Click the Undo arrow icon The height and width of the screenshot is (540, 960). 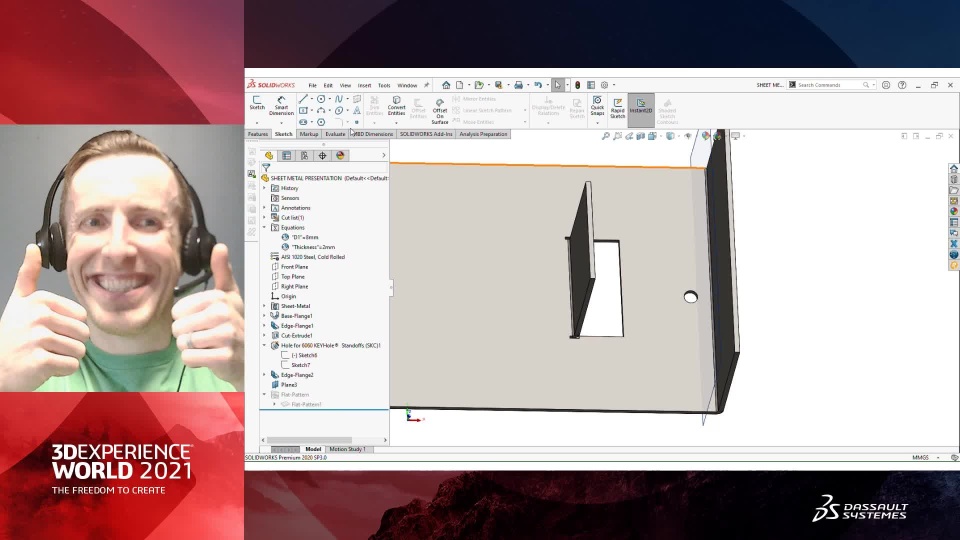tap(538, 85)
